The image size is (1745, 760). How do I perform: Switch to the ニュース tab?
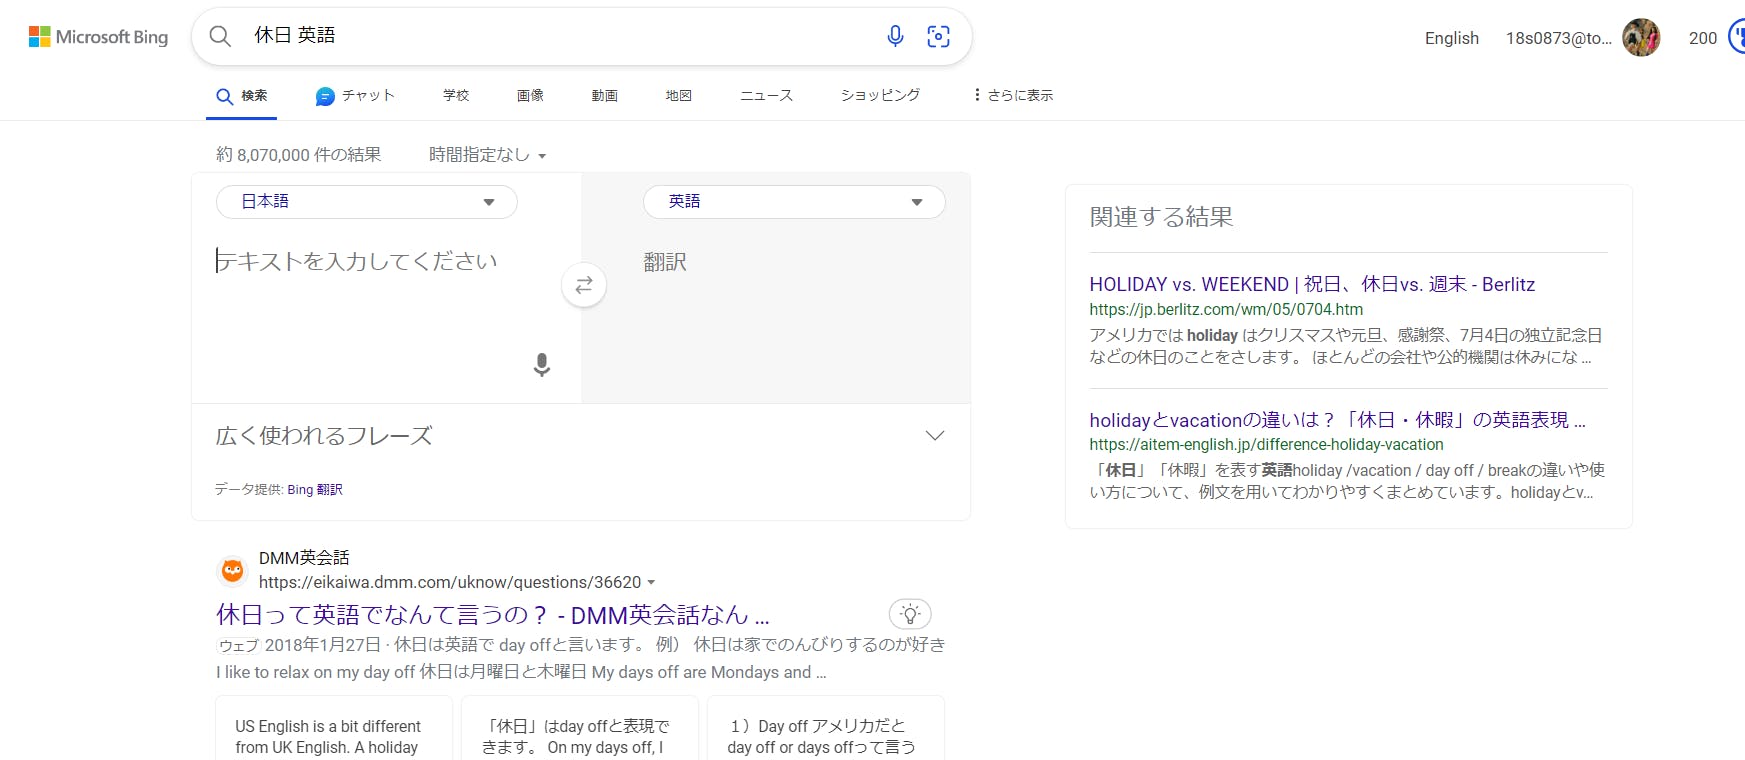click(766, 96)
